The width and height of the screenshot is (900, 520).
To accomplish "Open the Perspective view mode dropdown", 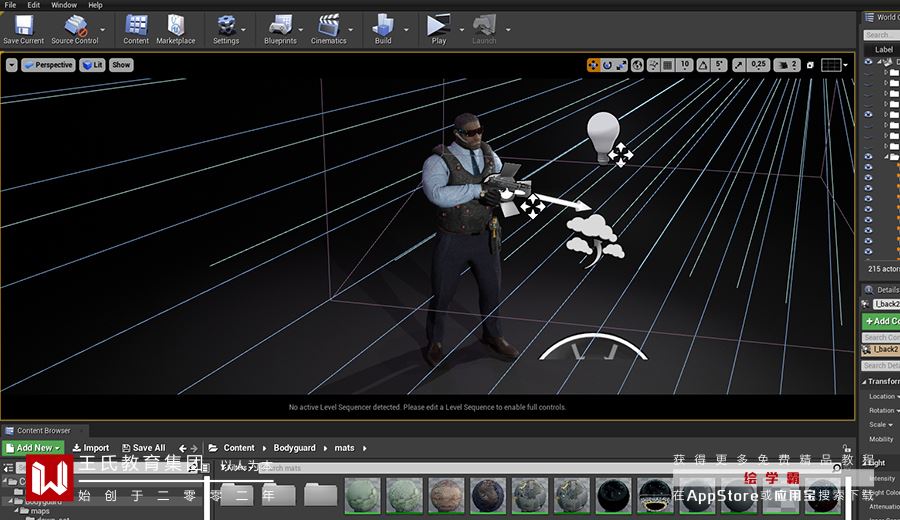I will (48, 65).
